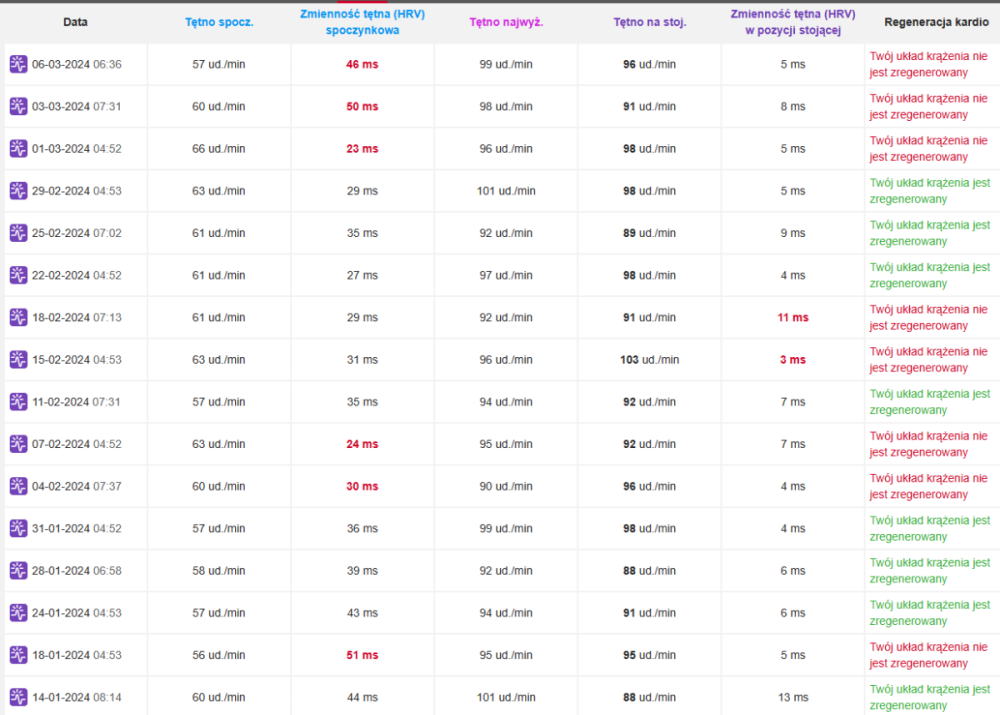The image size is (1000, 715).
Task: Click the Tętno na stoj. header
Action: click(x=650, y=22)
